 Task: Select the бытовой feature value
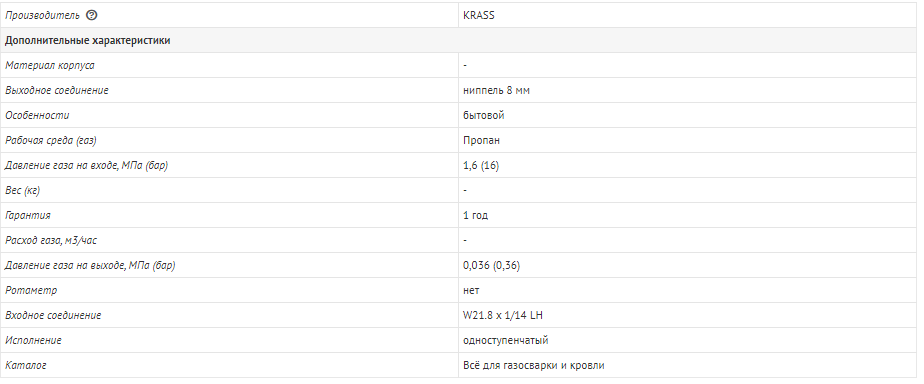(x=484, y=115)
